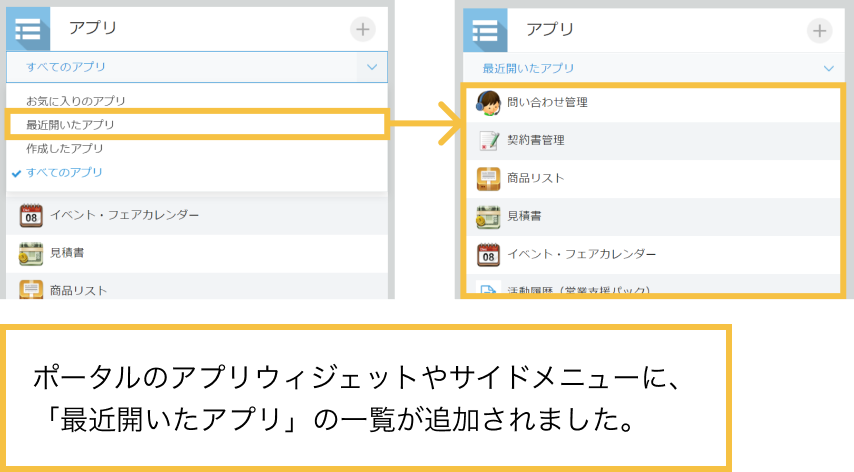The width and height of the screenshot is (854, 472).
Task: Click the plus add-app button in right panel
Action: (x=820, y=30)
